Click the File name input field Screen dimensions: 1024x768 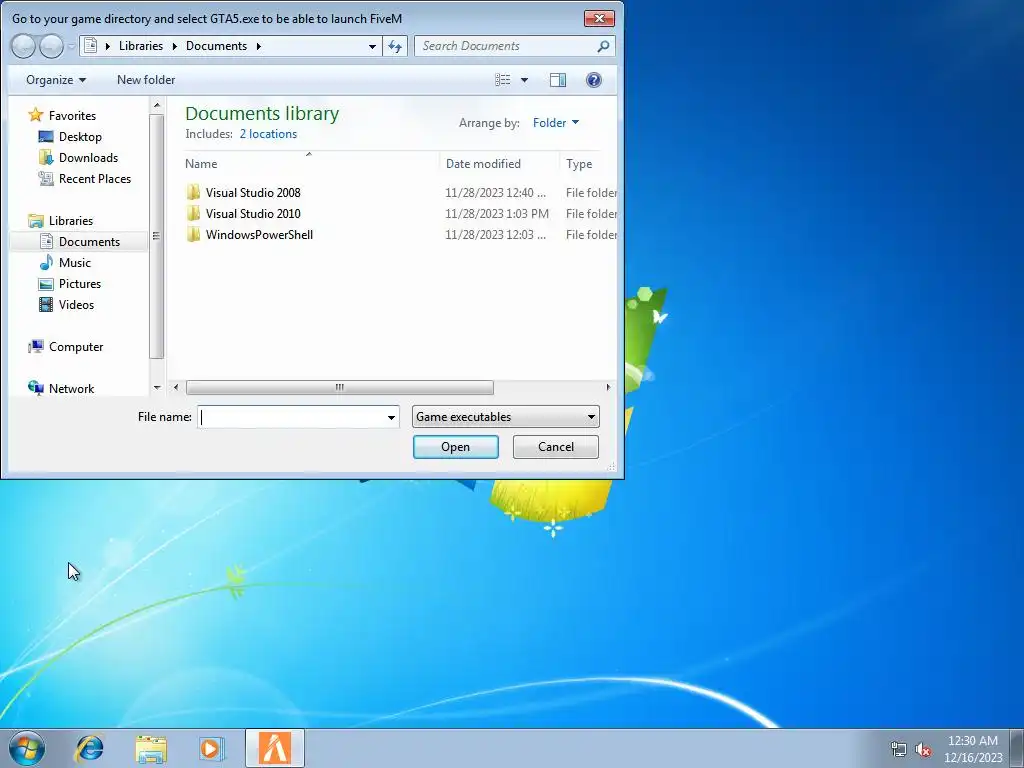[291, 417]
